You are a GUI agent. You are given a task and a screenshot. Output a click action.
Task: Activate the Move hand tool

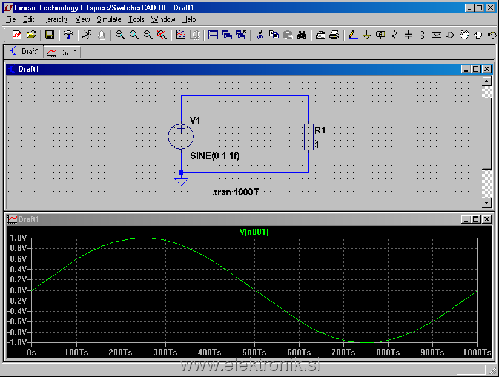click(x=464, y=35)
